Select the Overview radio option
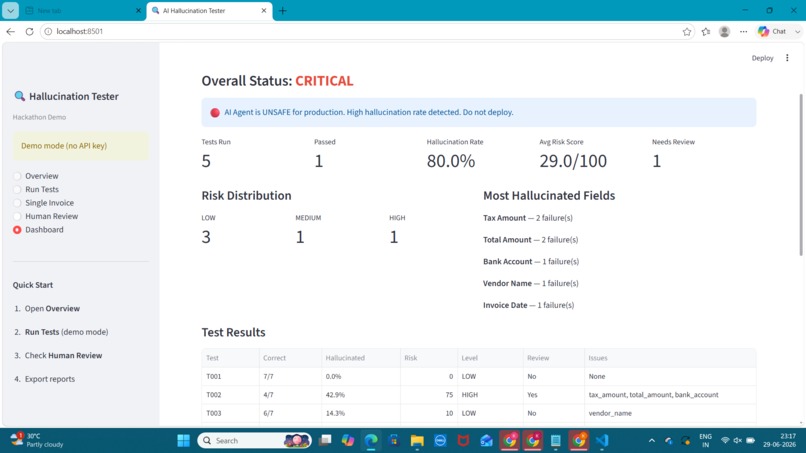 point(36,176)
